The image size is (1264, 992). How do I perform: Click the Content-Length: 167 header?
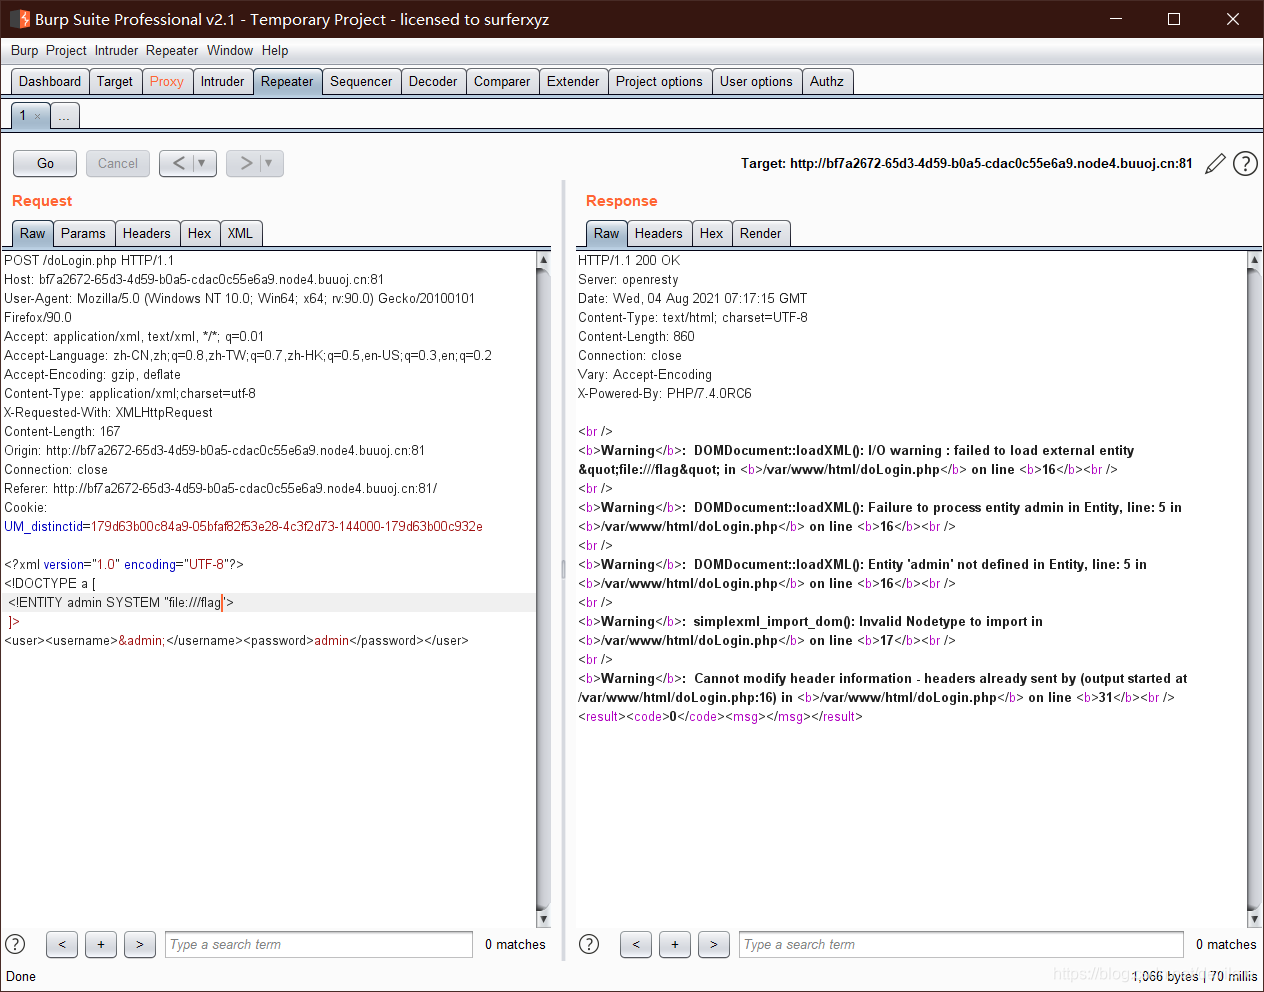click(62, 431)
